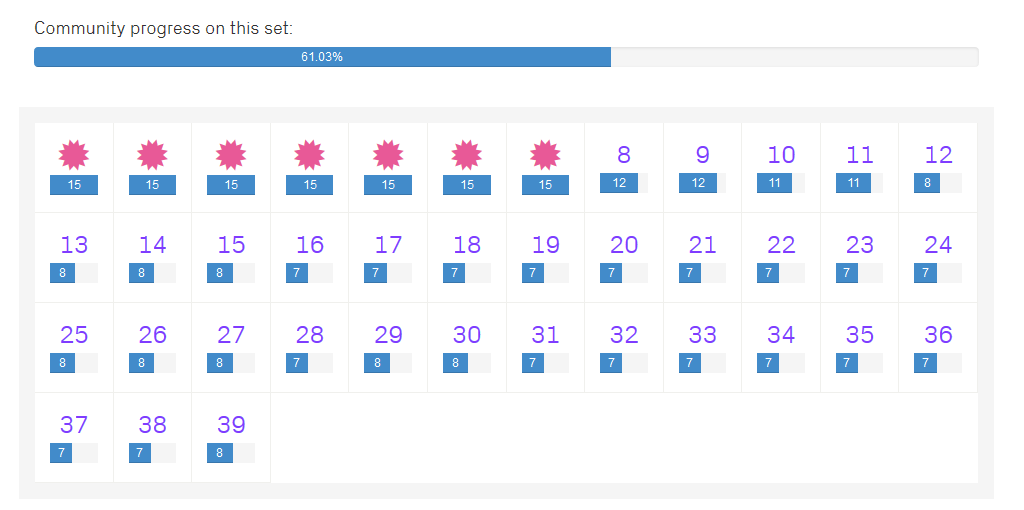The width and height of the screenshot is (1024, 510).
Task: Open the fifth pink starburst item
Action: point(388,155)
